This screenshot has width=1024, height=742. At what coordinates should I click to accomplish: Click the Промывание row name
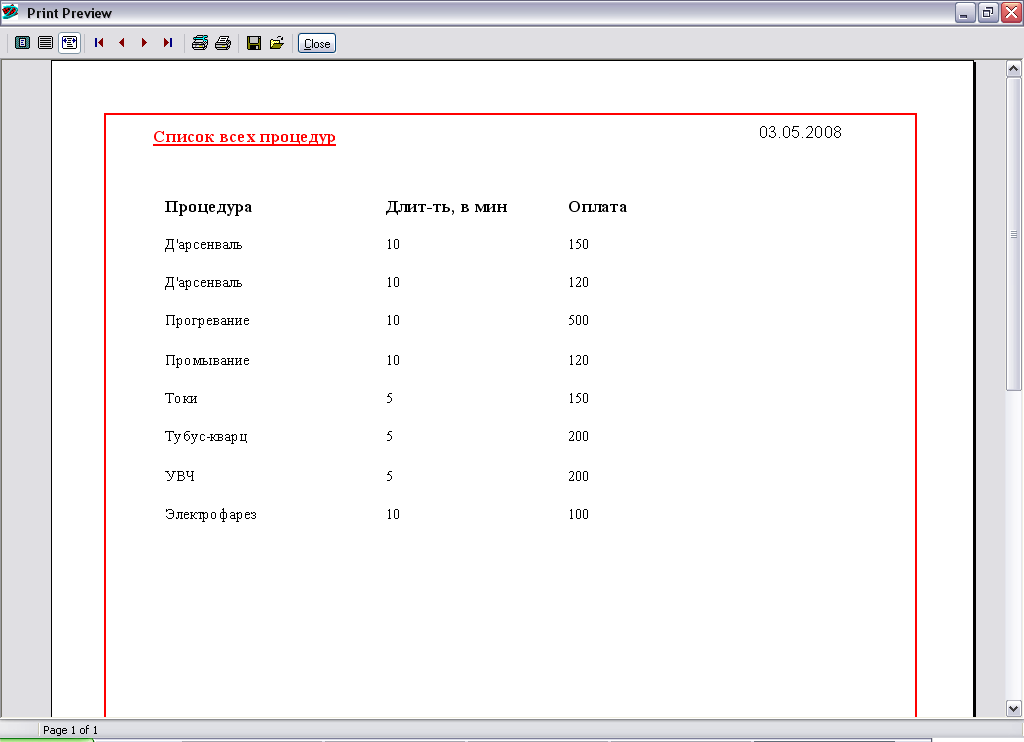pyautogui.click(x=207, y=361)
